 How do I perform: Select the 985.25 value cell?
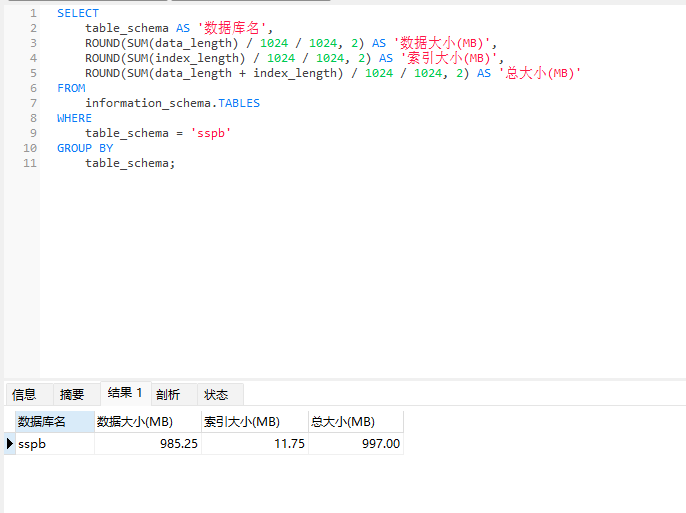pyautogui.click(x=148, y=443)
